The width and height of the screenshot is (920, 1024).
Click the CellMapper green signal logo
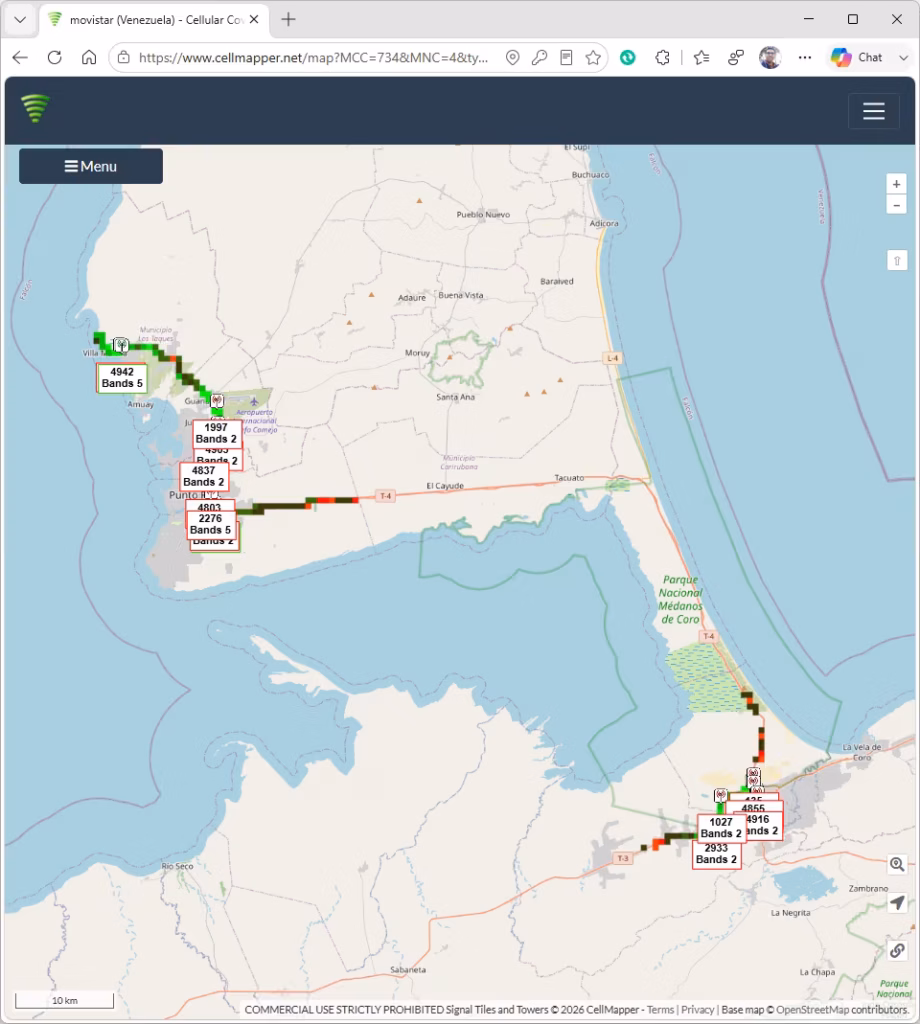pyautogui.click(x=35, y=108)
